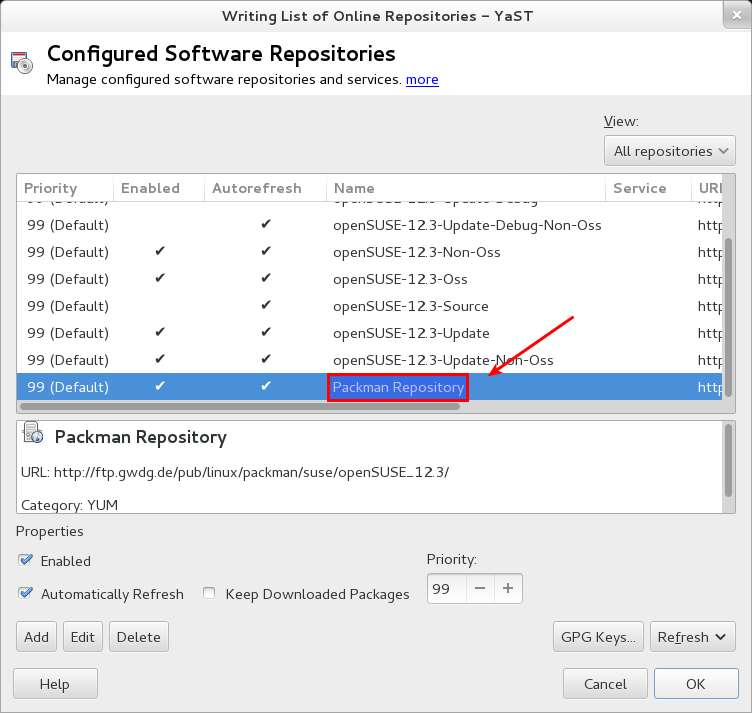The width and height of the screenshot is (752, 713).
Task: Click the repository list horizontal scrollbar
Action: tap(240, 407)
